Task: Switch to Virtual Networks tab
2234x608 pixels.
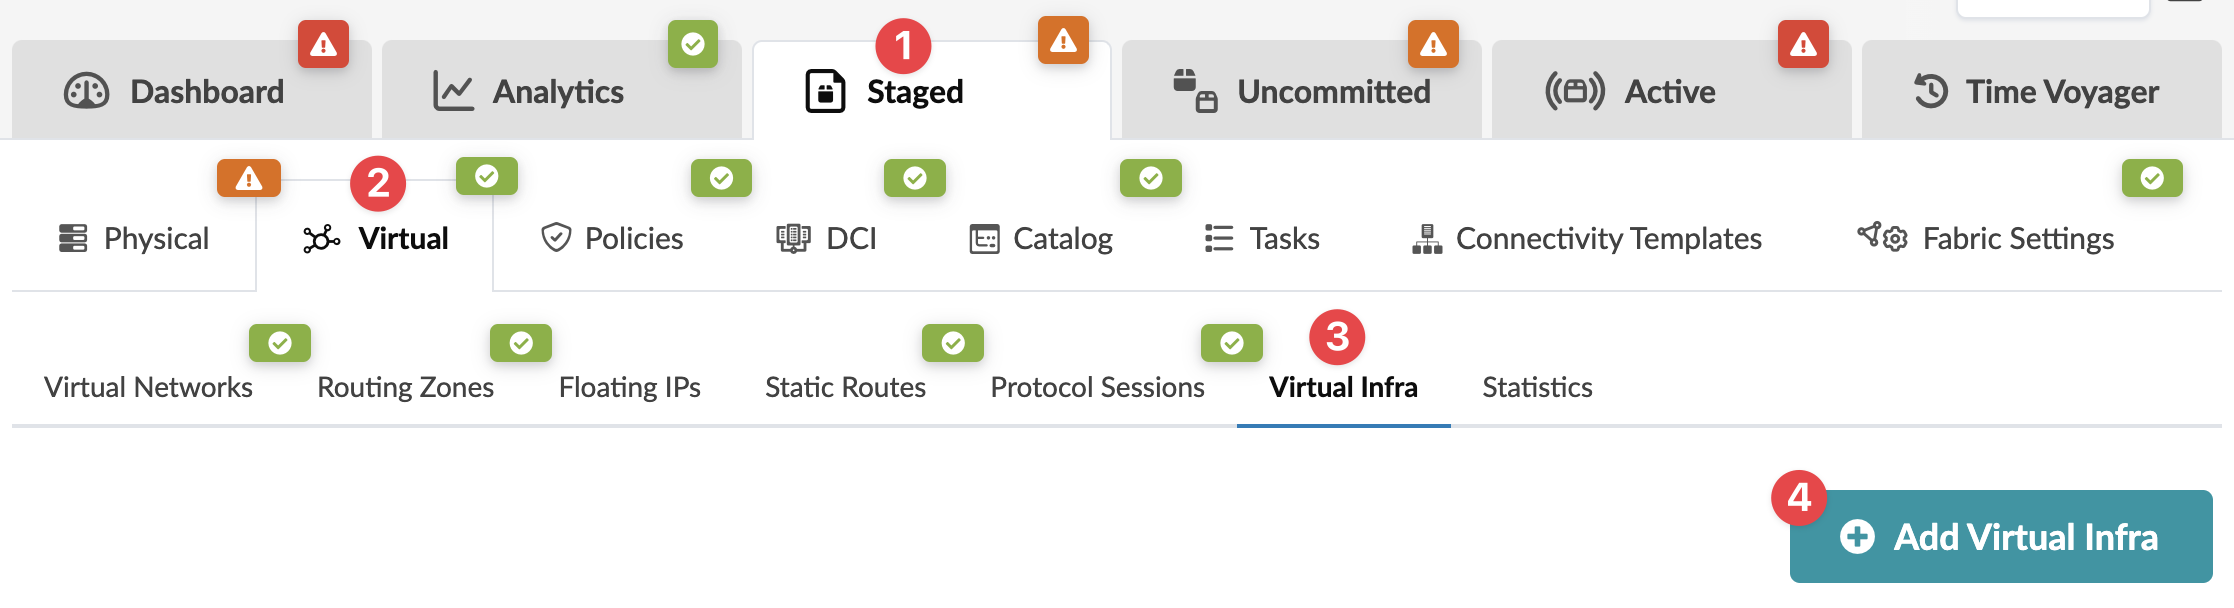Action: pos(148,388)
